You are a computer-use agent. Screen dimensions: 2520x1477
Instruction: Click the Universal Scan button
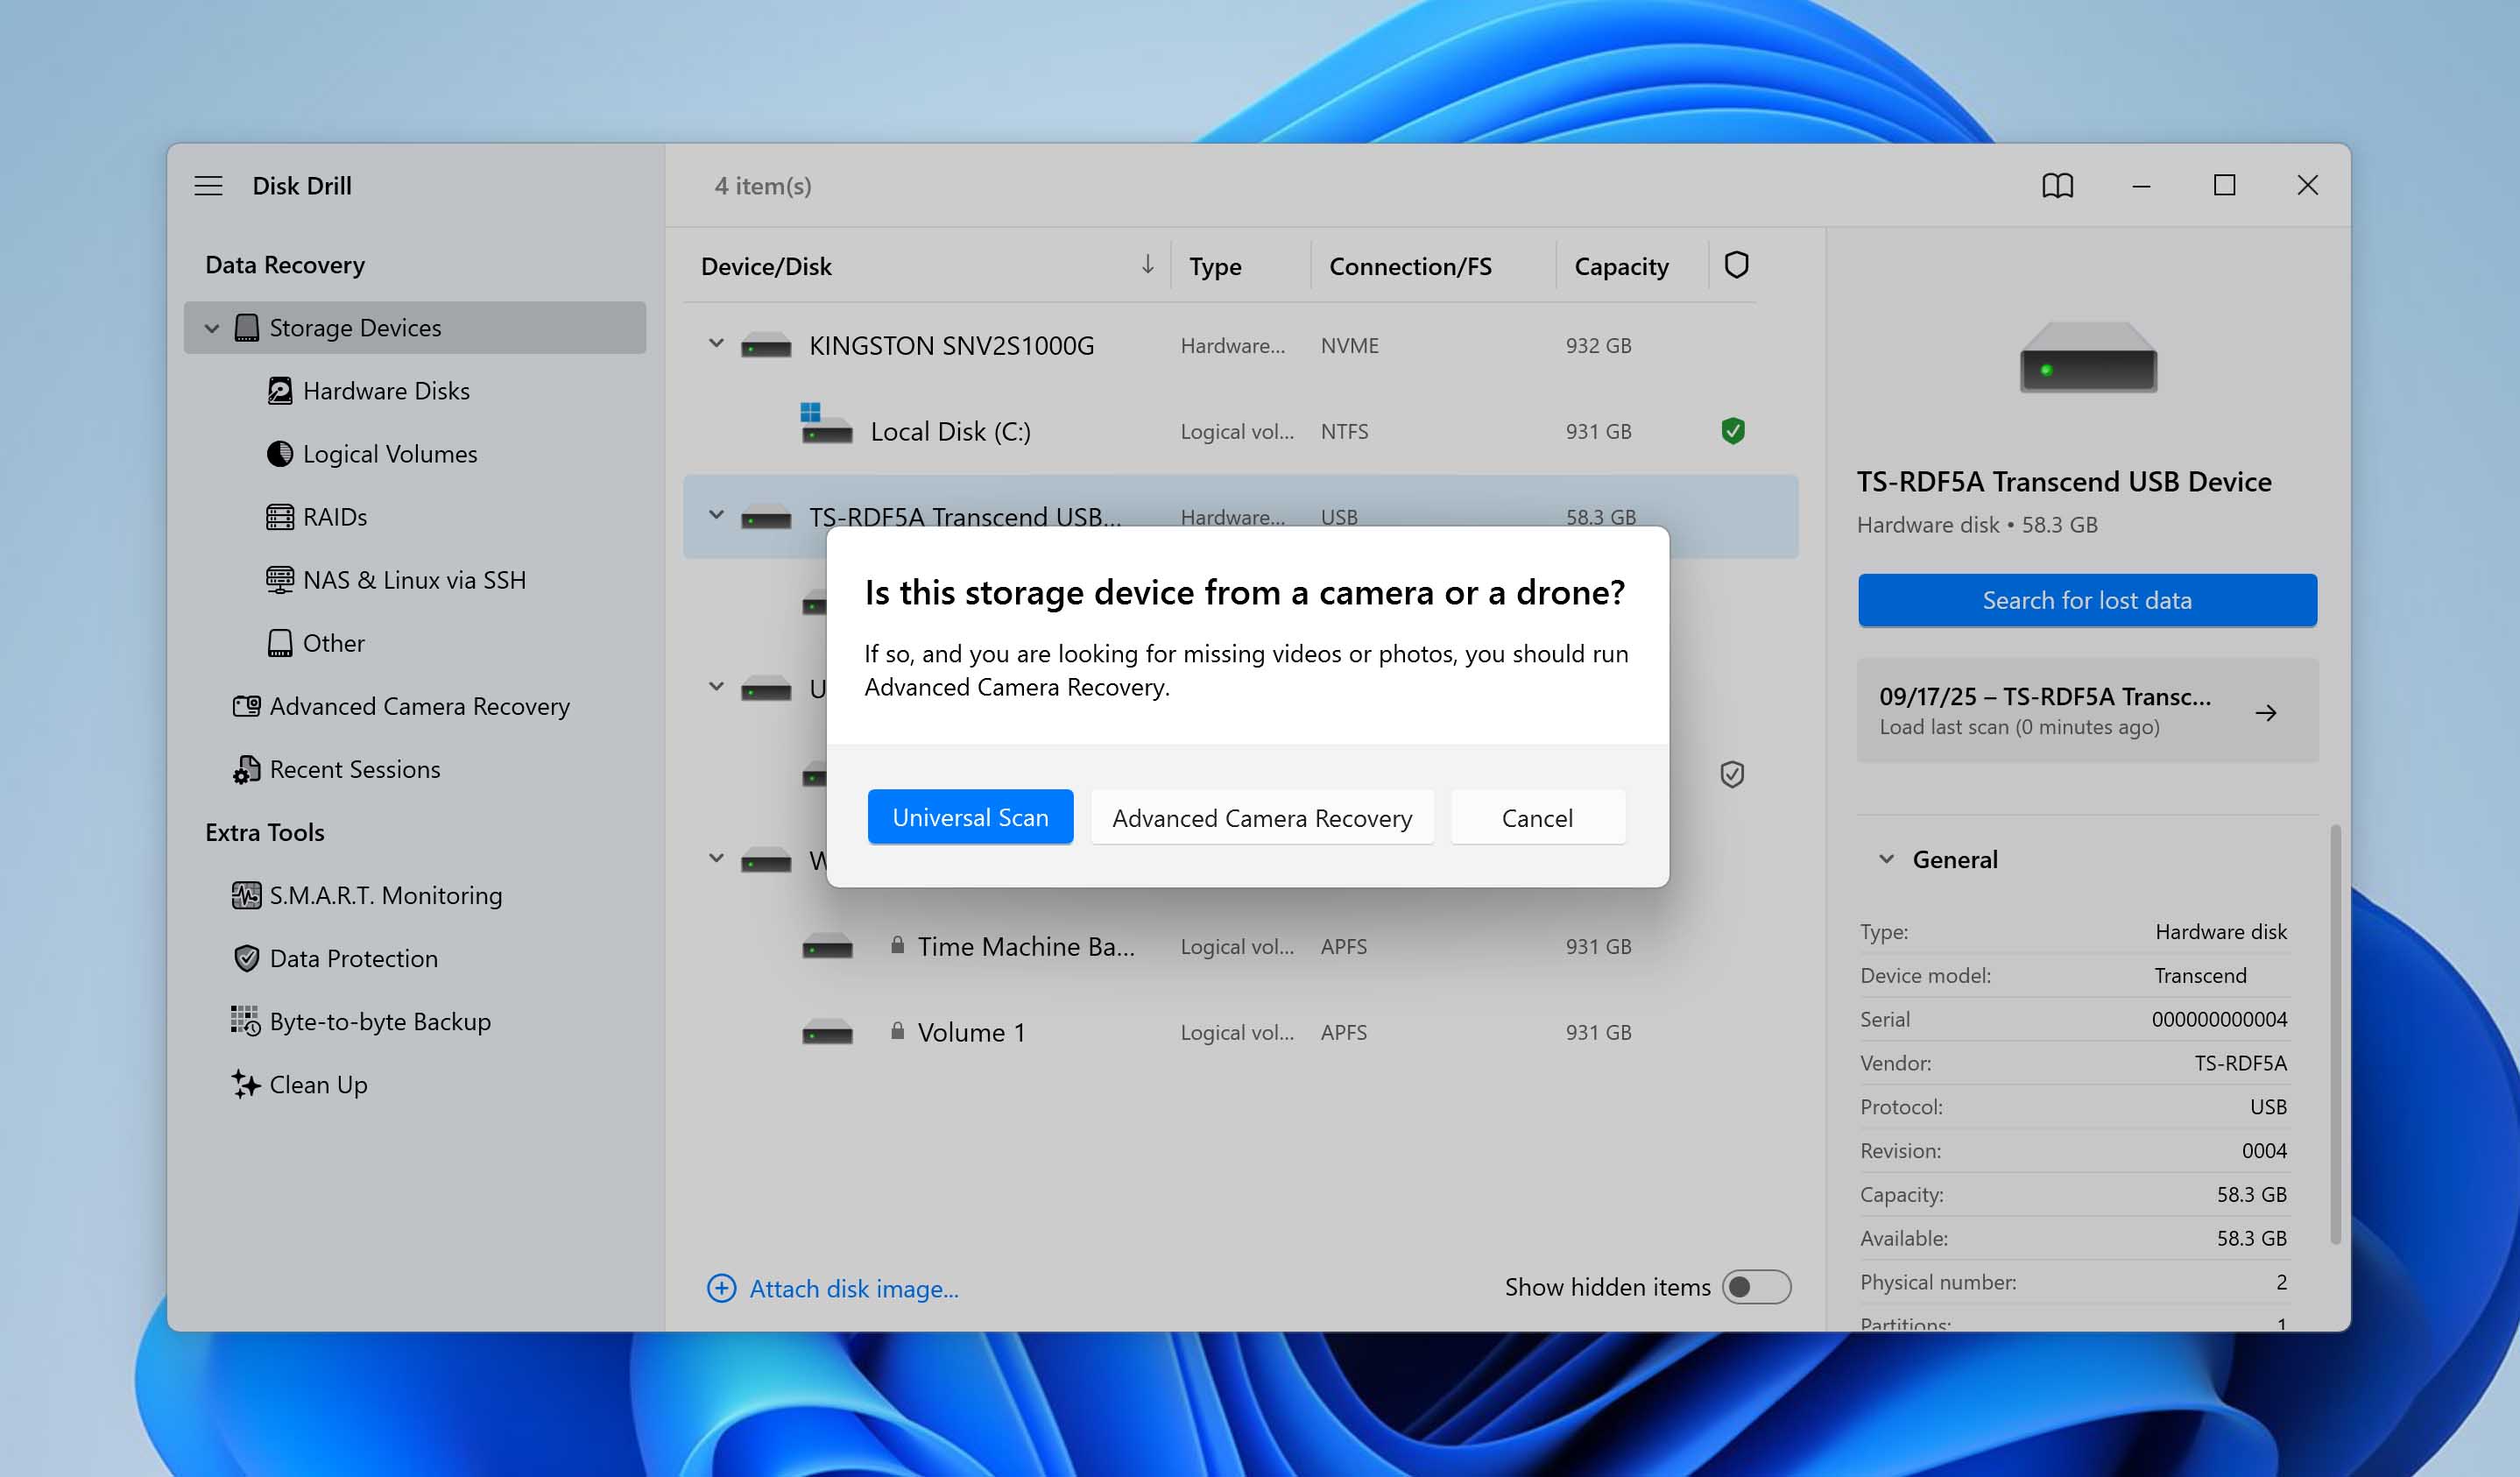tap(970, 817)
